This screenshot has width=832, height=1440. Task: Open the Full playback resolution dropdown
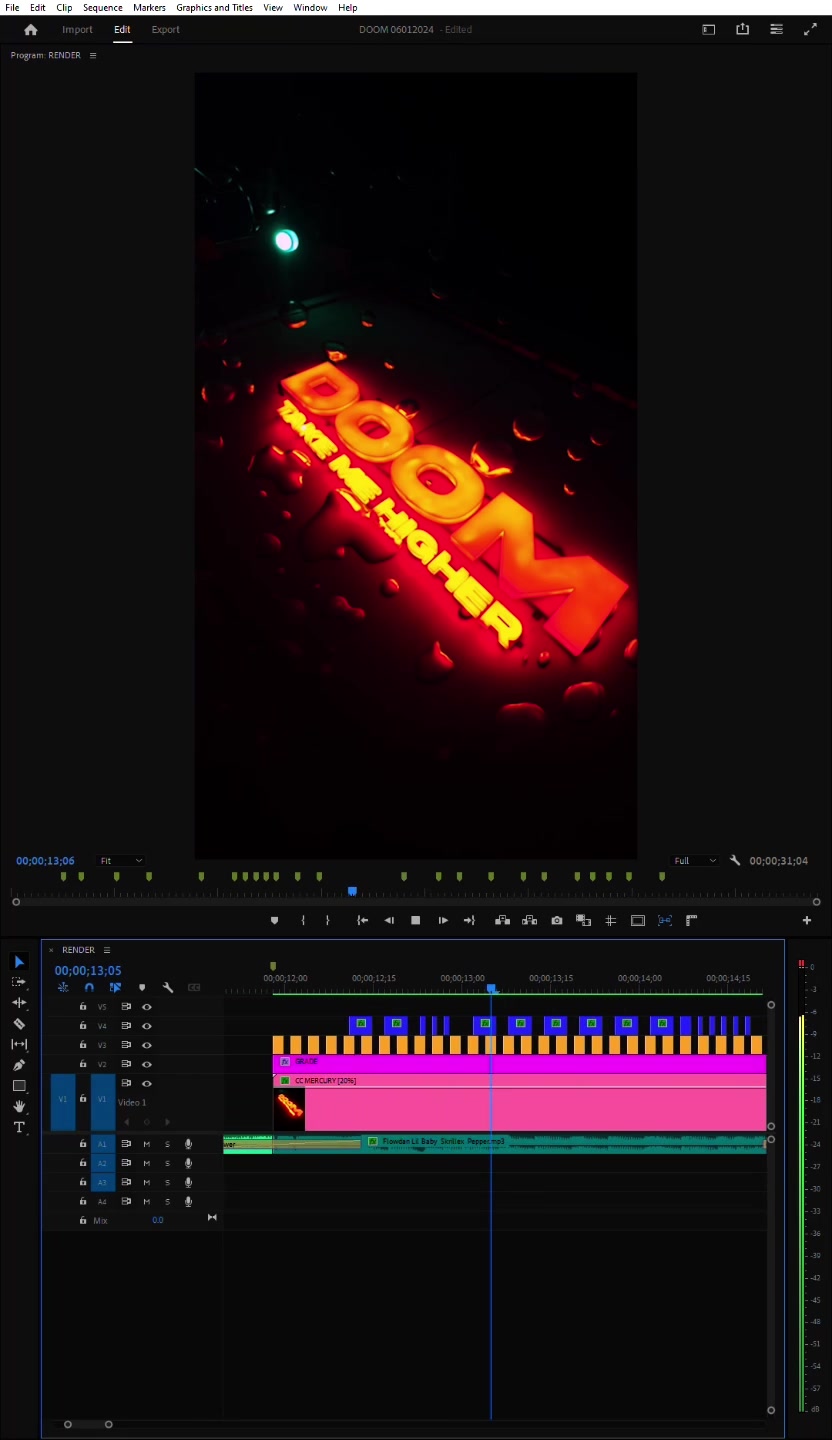point(695,860)
